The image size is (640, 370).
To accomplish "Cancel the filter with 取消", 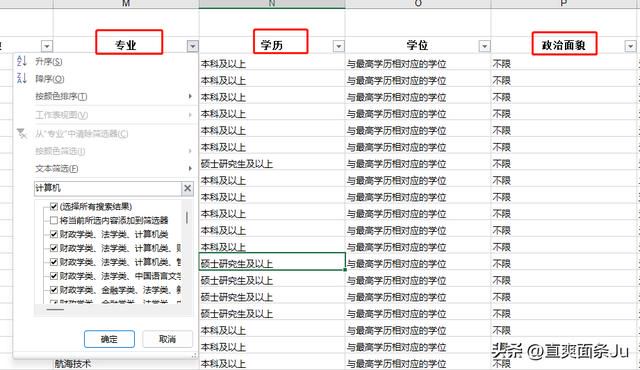I will click(x=167, y=339).
